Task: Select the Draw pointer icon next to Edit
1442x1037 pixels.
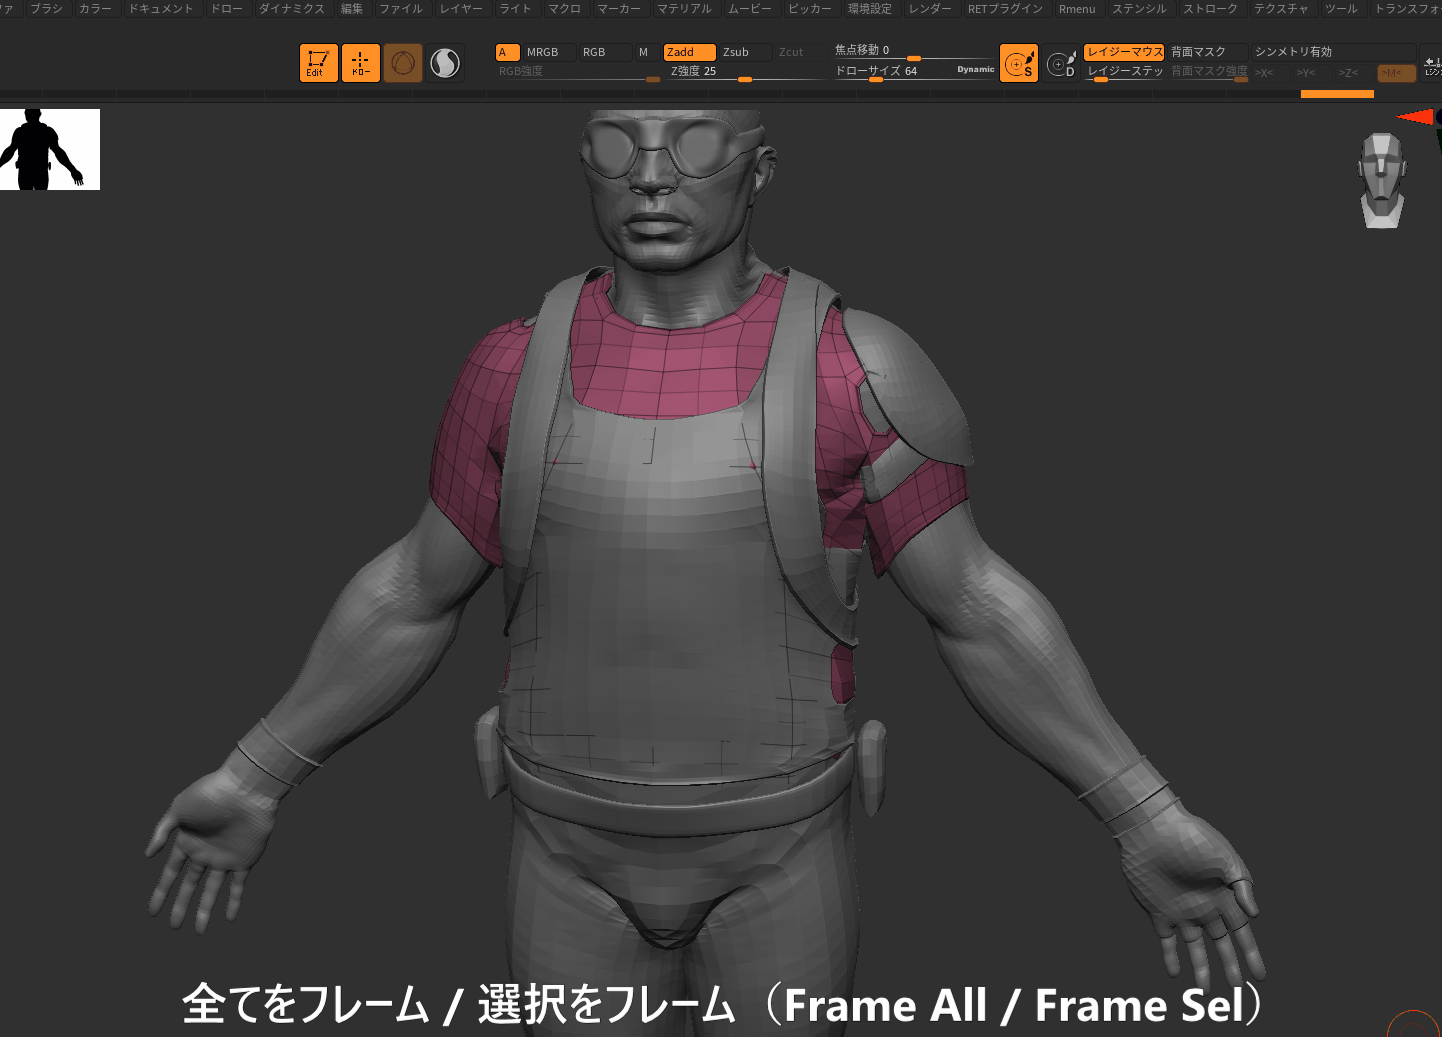Action: [x=360, y=63]
